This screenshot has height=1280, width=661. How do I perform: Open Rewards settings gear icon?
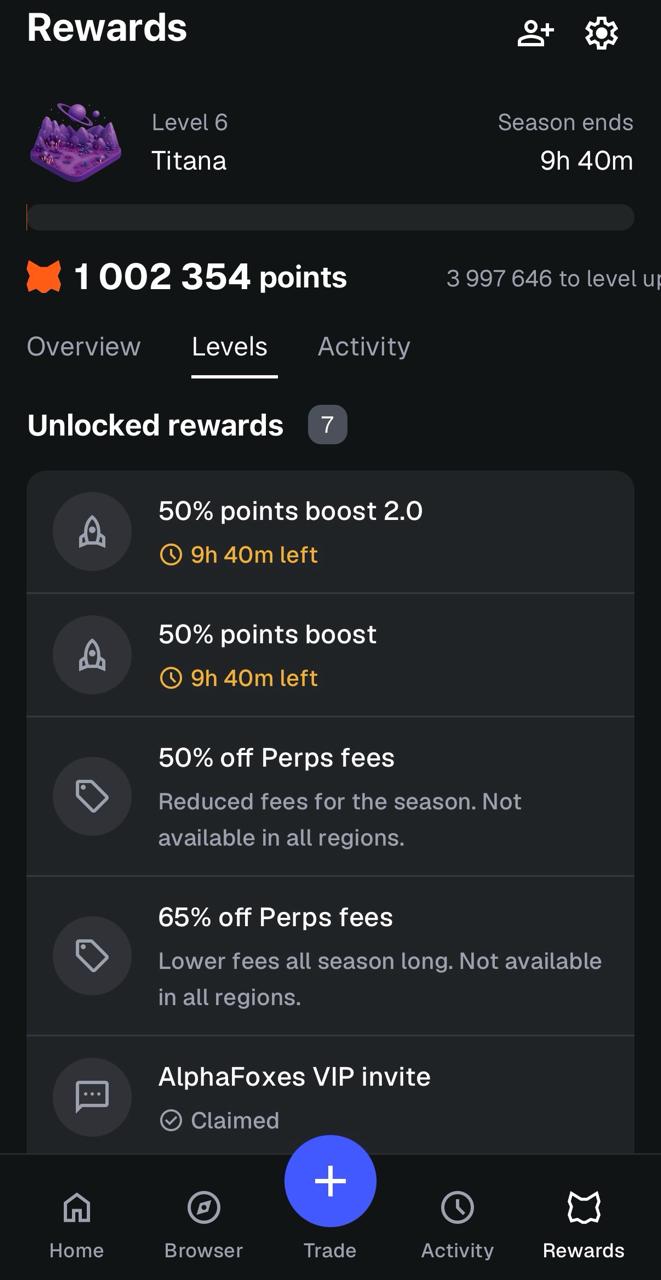coord(601,33)
